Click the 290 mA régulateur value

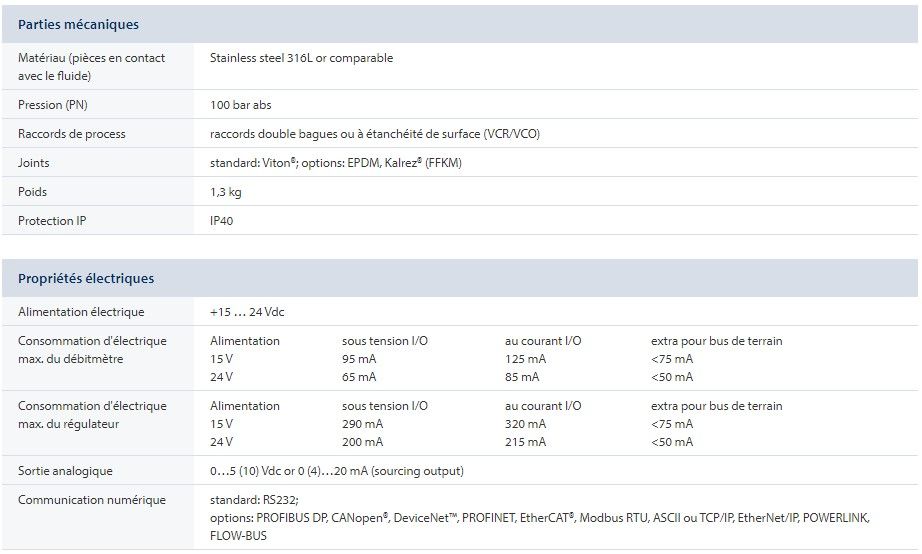pyautogui.click(x=362, y=424)
